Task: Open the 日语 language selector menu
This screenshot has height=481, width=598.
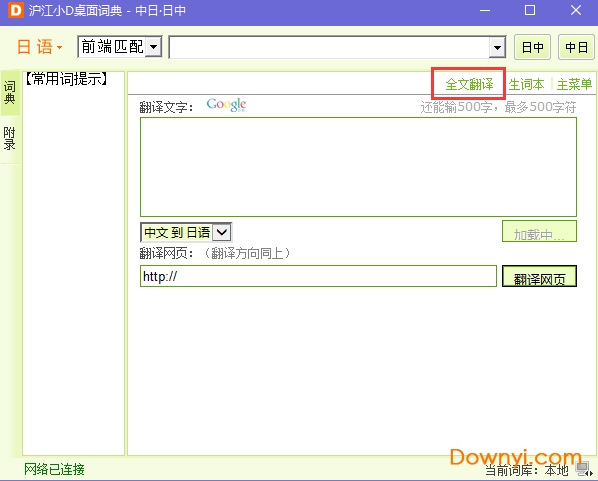Action: coord(40,47)
